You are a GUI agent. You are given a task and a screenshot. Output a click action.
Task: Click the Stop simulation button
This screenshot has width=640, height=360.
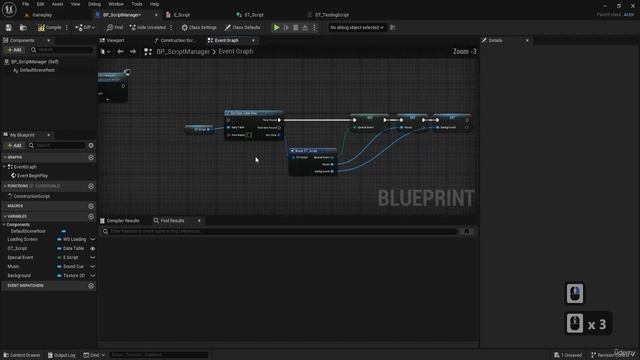click(296, 27)
